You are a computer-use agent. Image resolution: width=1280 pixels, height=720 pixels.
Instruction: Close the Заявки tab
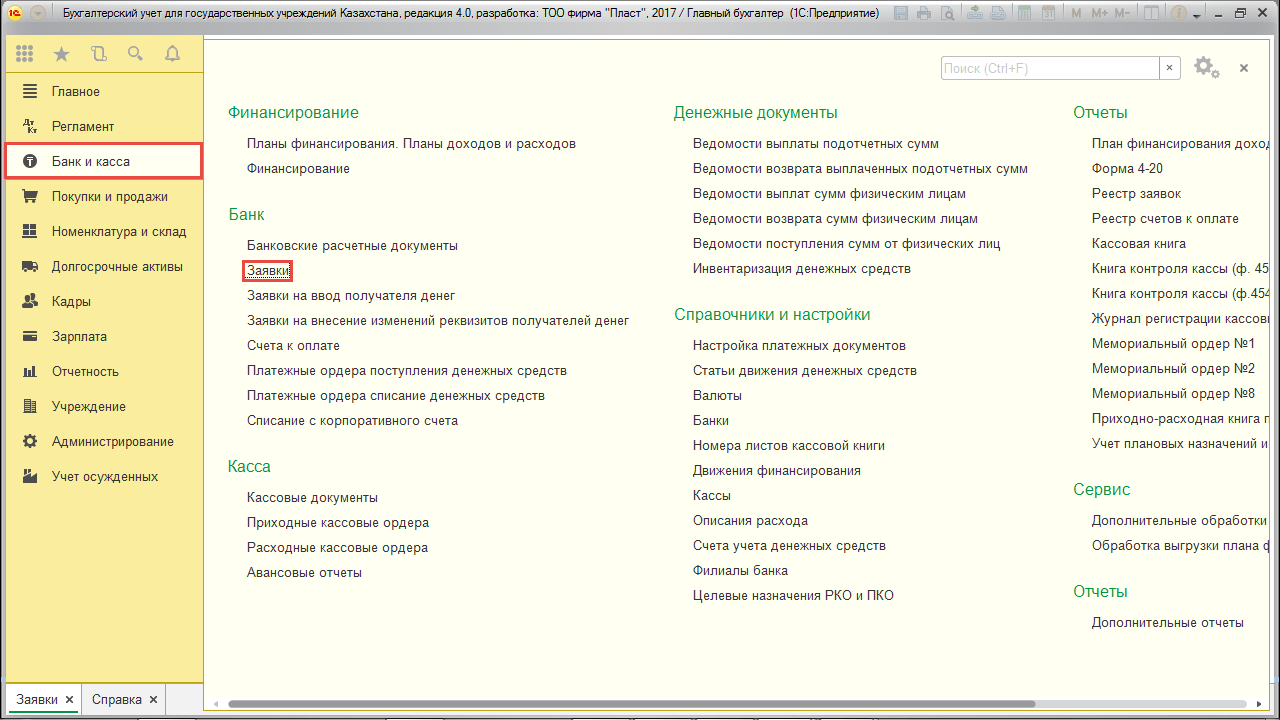pyautogui.click(x=69, y=699)
